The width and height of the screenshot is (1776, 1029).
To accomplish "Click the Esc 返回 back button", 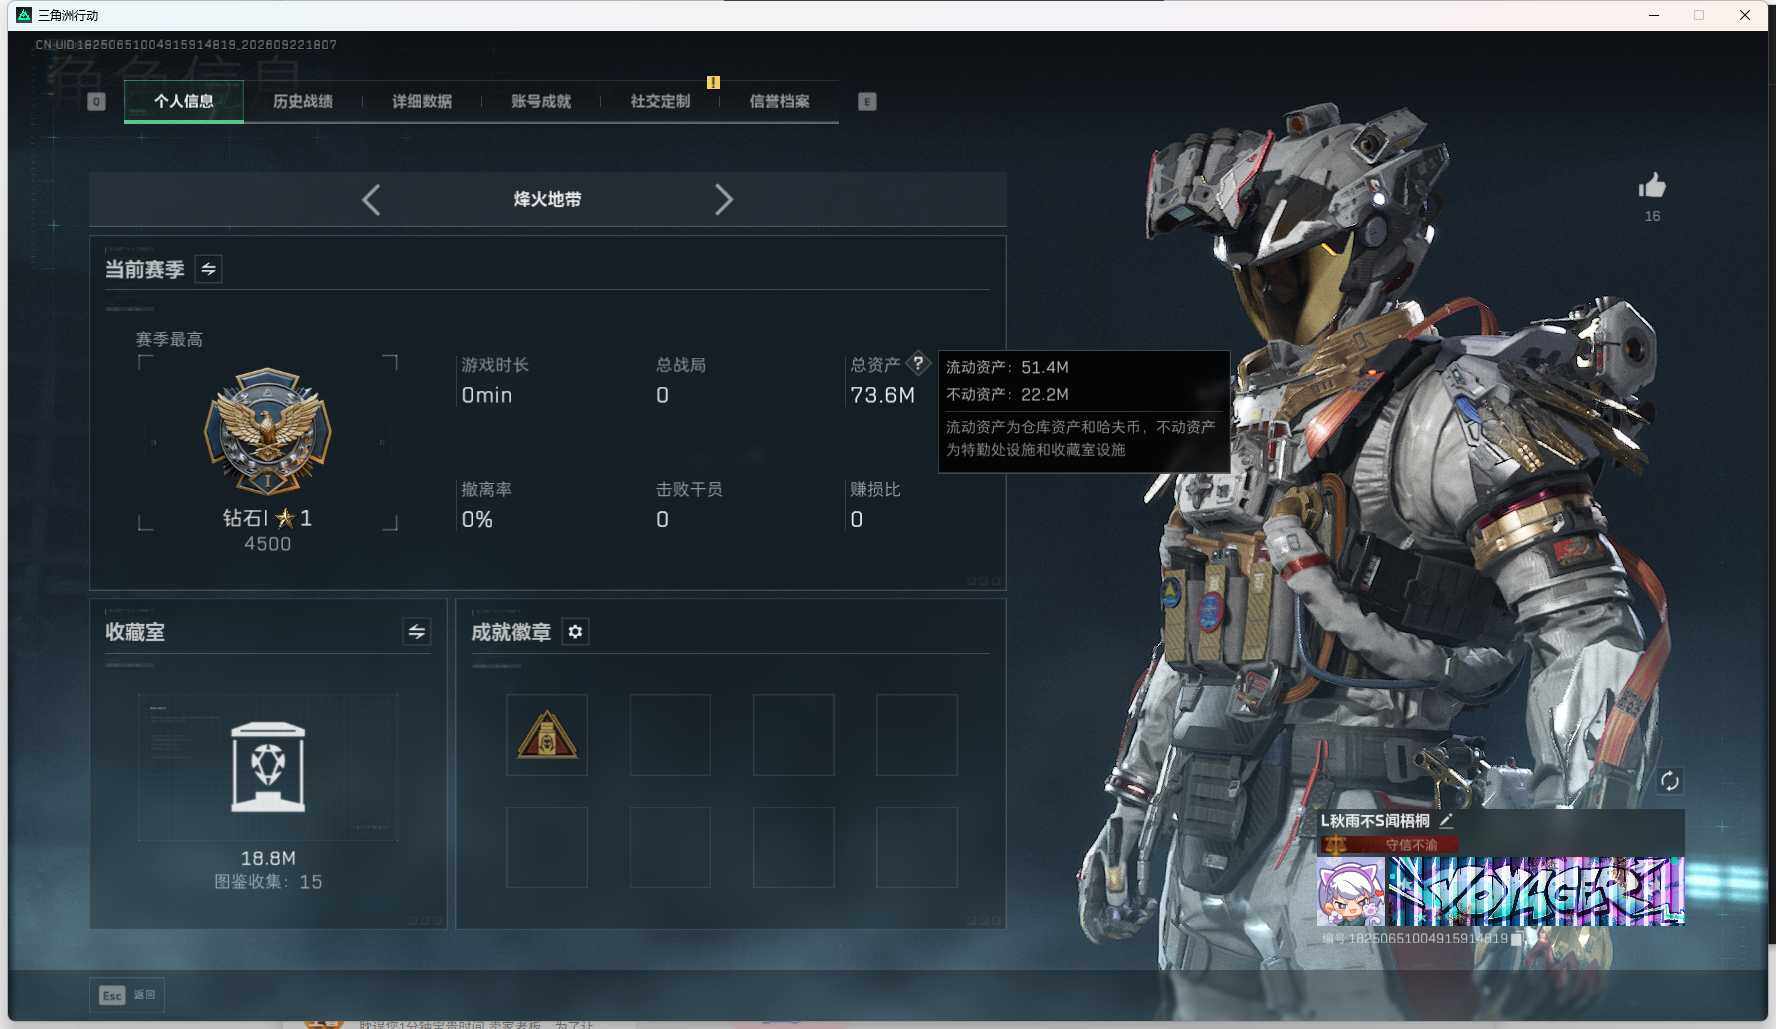I will tap(127, 995).
